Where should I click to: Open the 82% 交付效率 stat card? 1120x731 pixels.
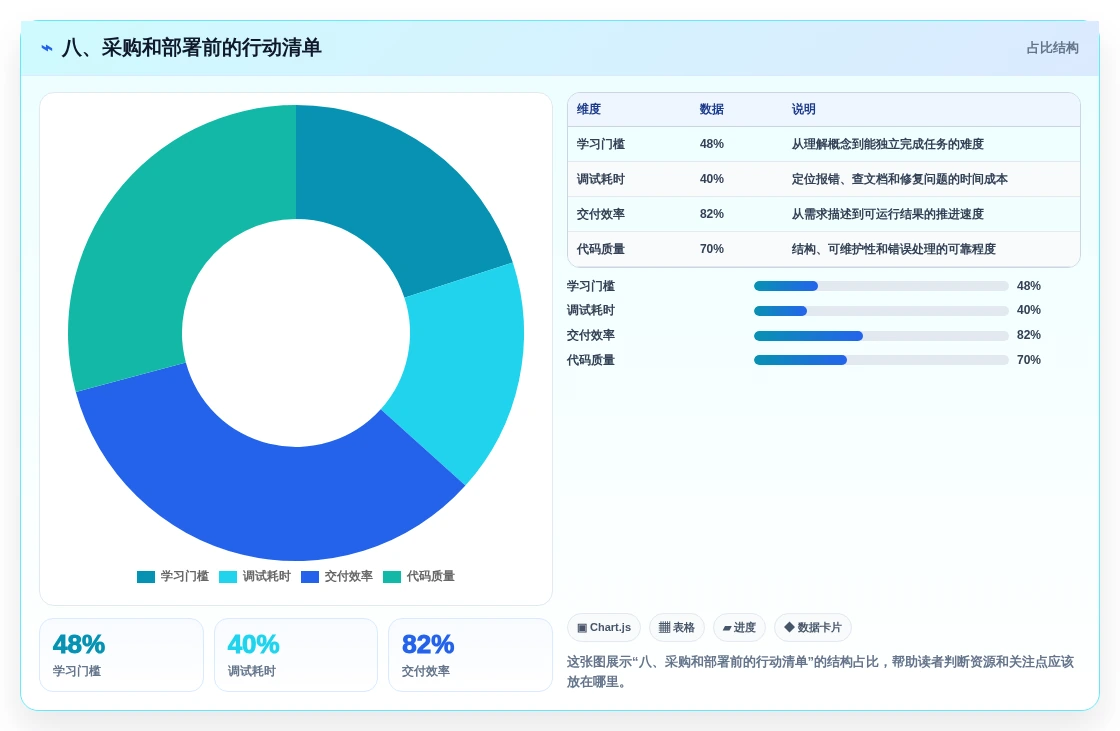(470, 655)
